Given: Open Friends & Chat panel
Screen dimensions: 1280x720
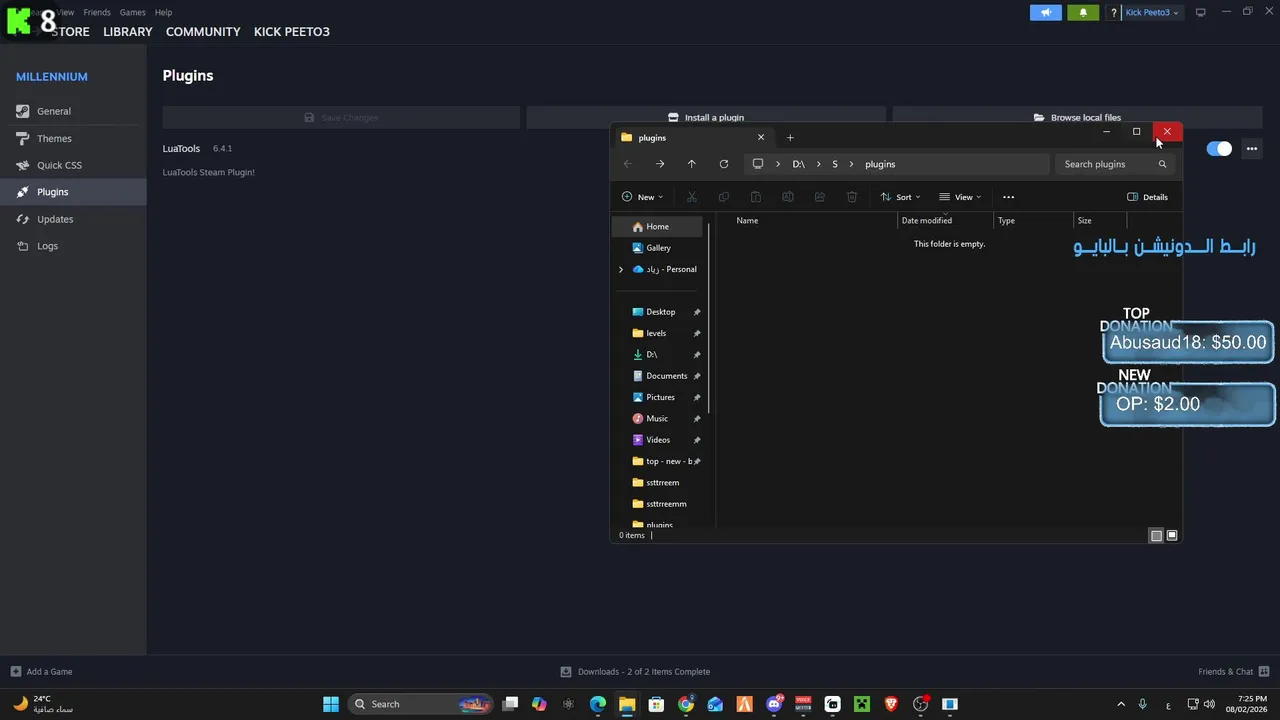Looking at the screenshot, I should [x=1233, y=672].
